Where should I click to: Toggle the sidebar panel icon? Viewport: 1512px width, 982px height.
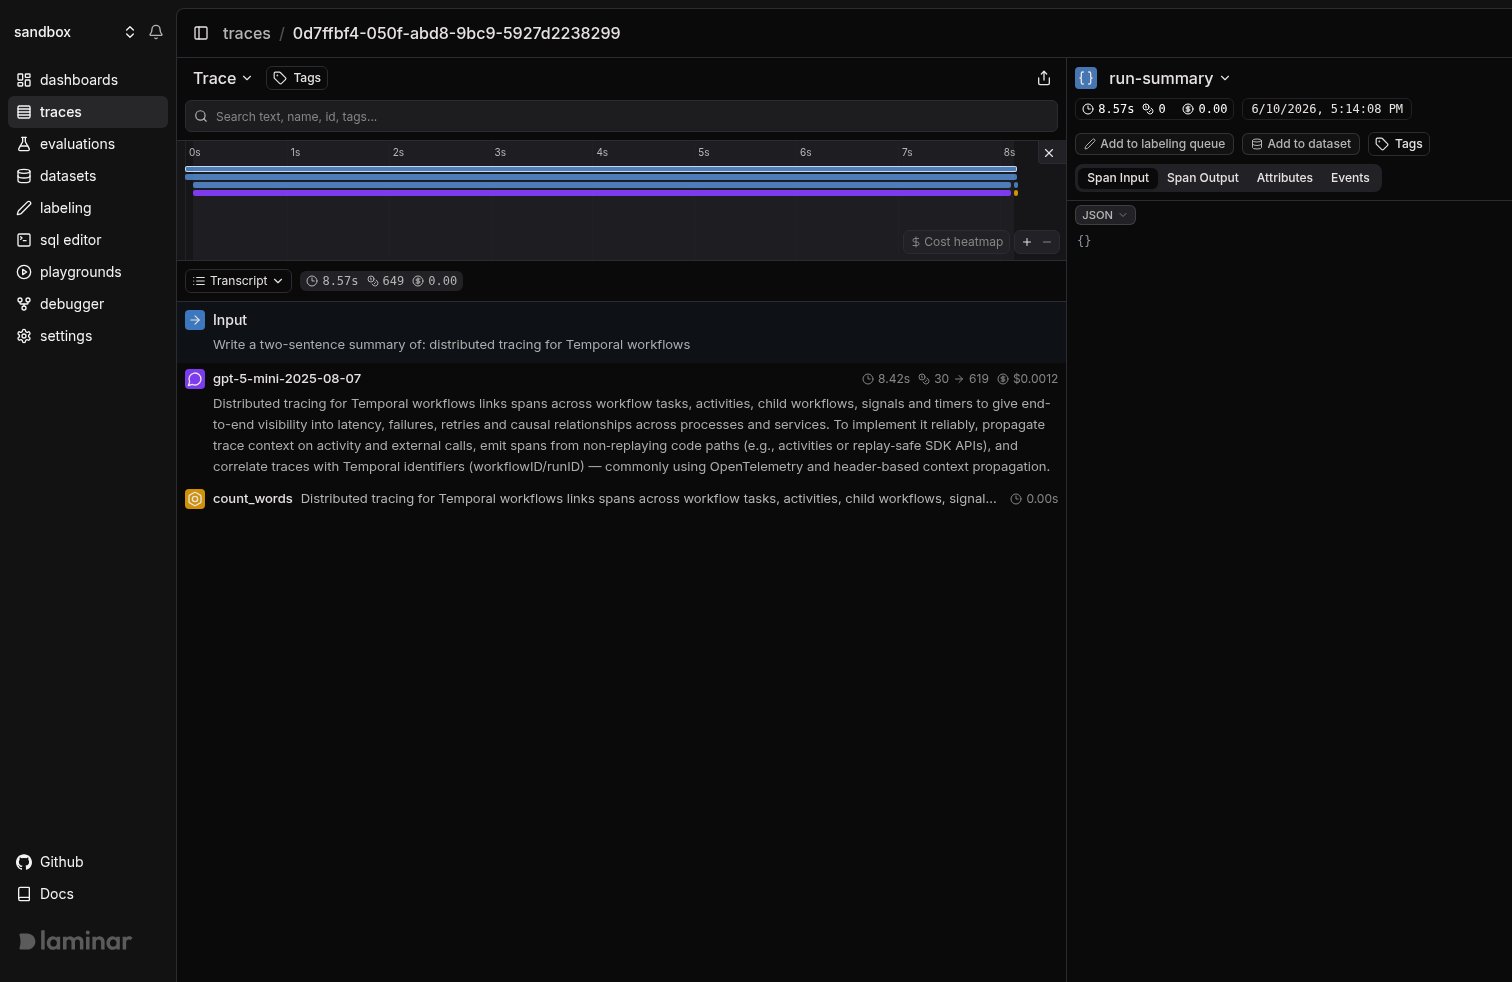(x=201, y=33)
